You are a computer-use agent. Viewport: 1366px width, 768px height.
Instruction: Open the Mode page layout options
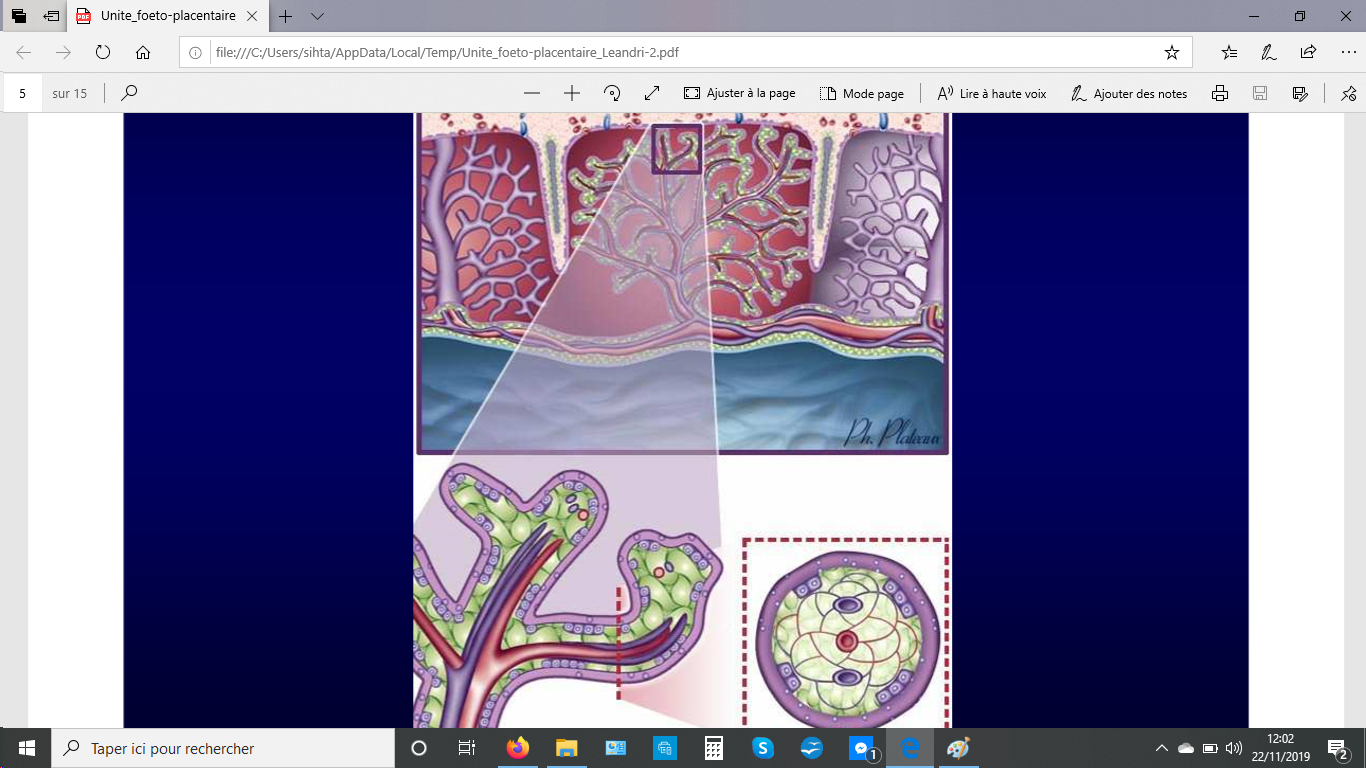[x=862, y=93]
